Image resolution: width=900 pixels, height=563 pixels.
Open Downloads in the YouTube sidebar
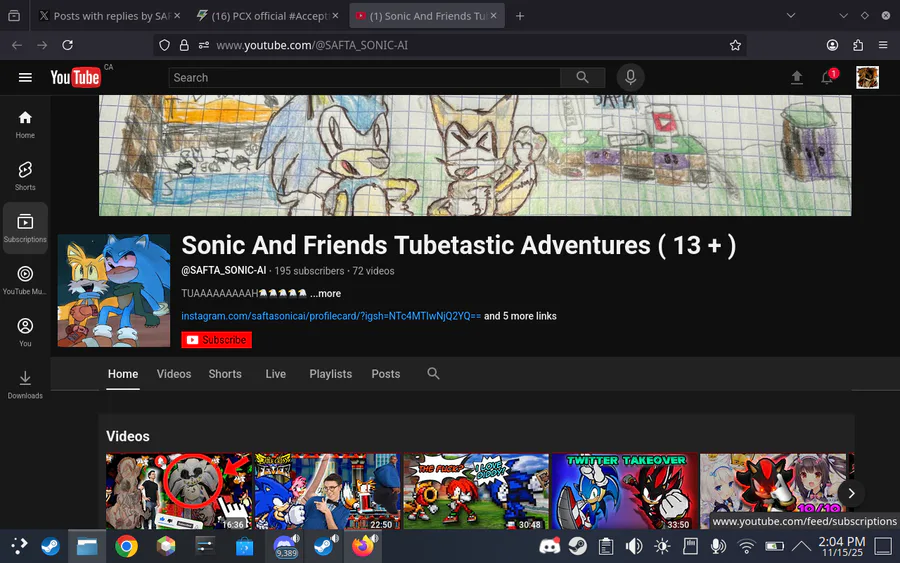coord(25,385)
